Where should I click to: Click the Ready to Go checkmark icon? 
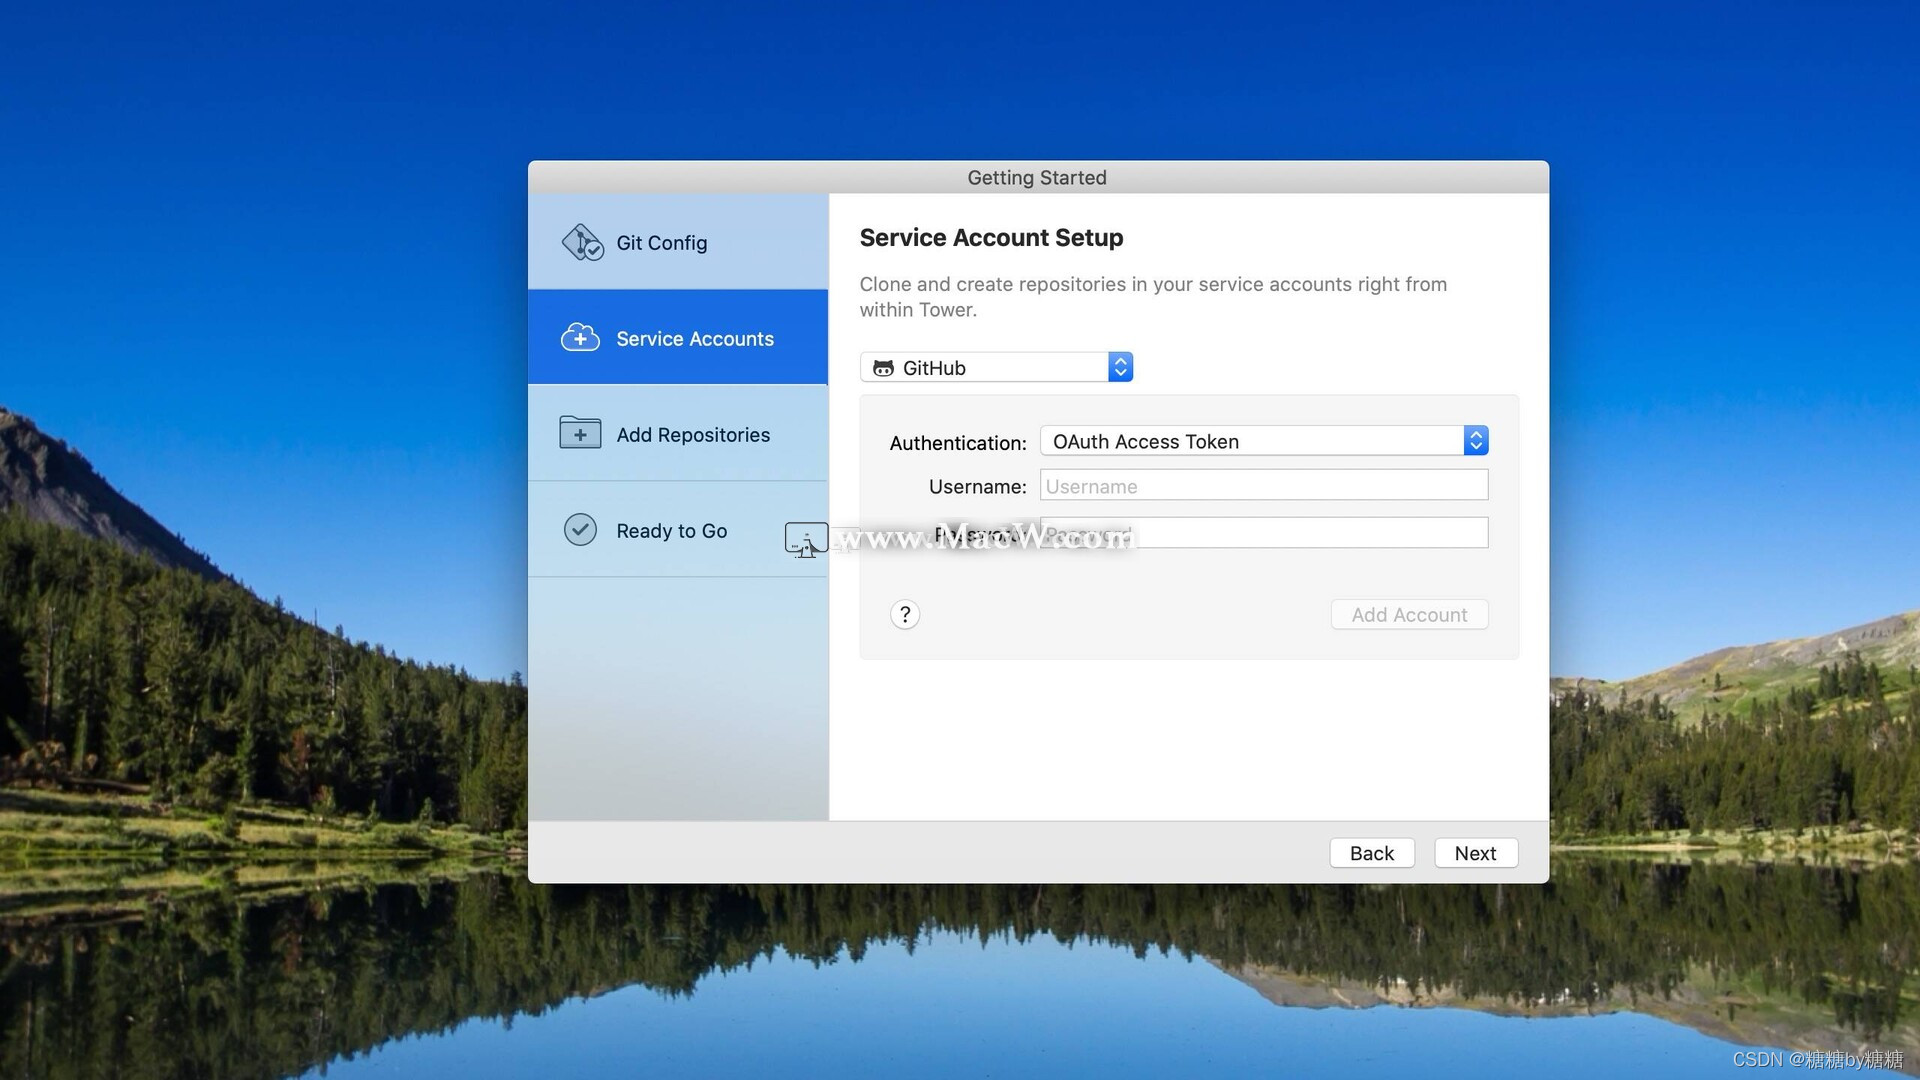[580, 529]
